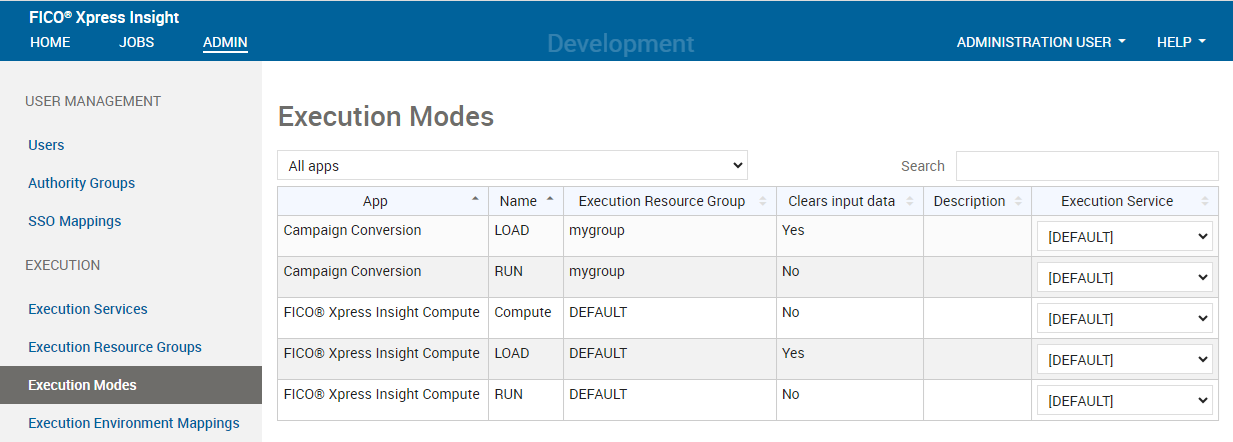Sort by Execution Service column header
The height and width of the screenshot is (442, 1233).
coord(1117,201)
